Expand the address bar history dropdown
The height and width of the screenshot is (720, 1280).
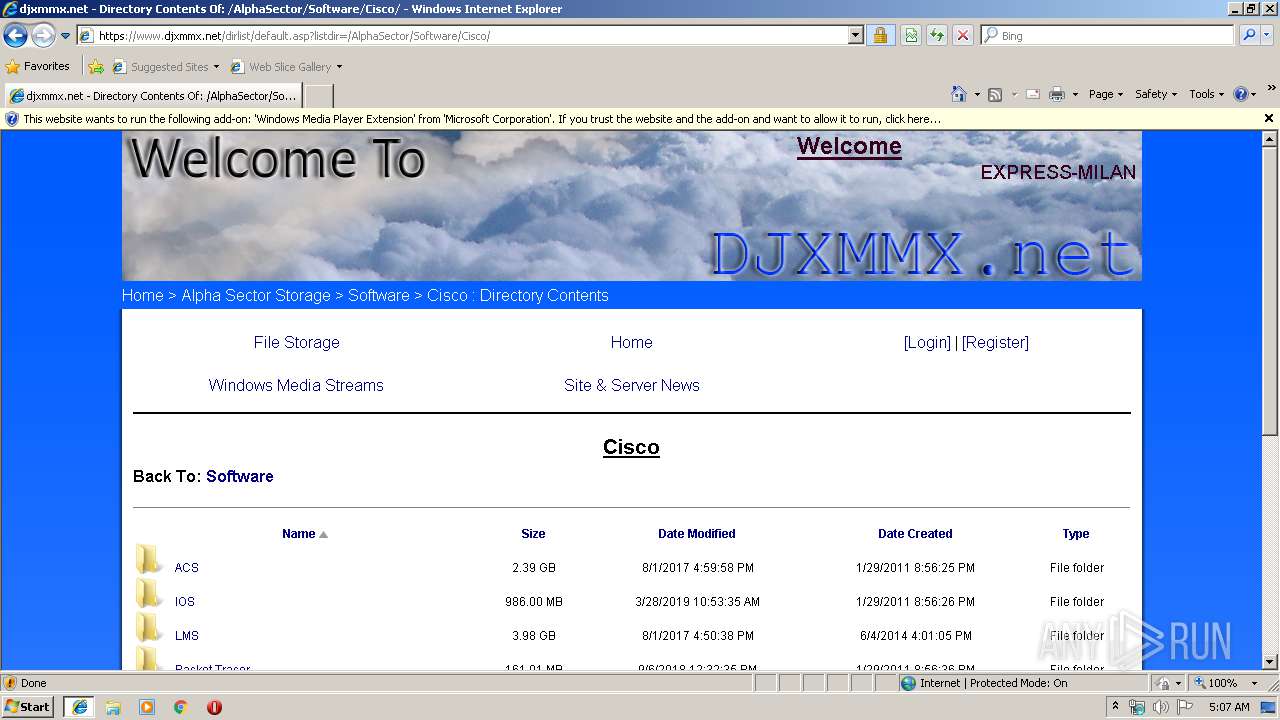click(x=855, y=35)
